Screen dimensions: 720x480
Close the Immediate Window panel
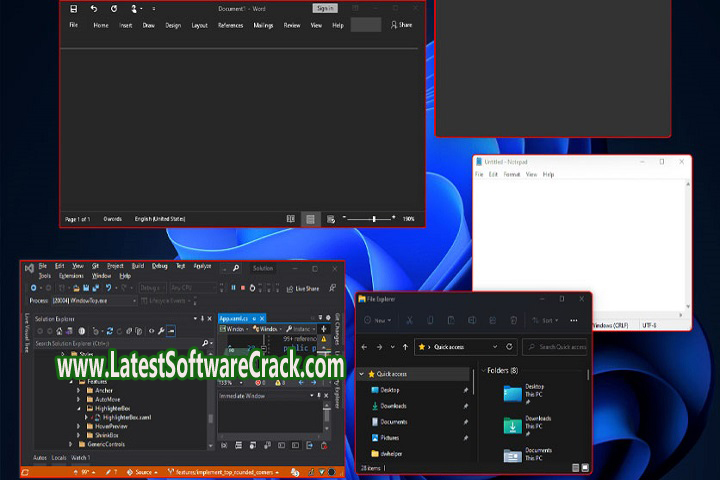coord(326,395)
